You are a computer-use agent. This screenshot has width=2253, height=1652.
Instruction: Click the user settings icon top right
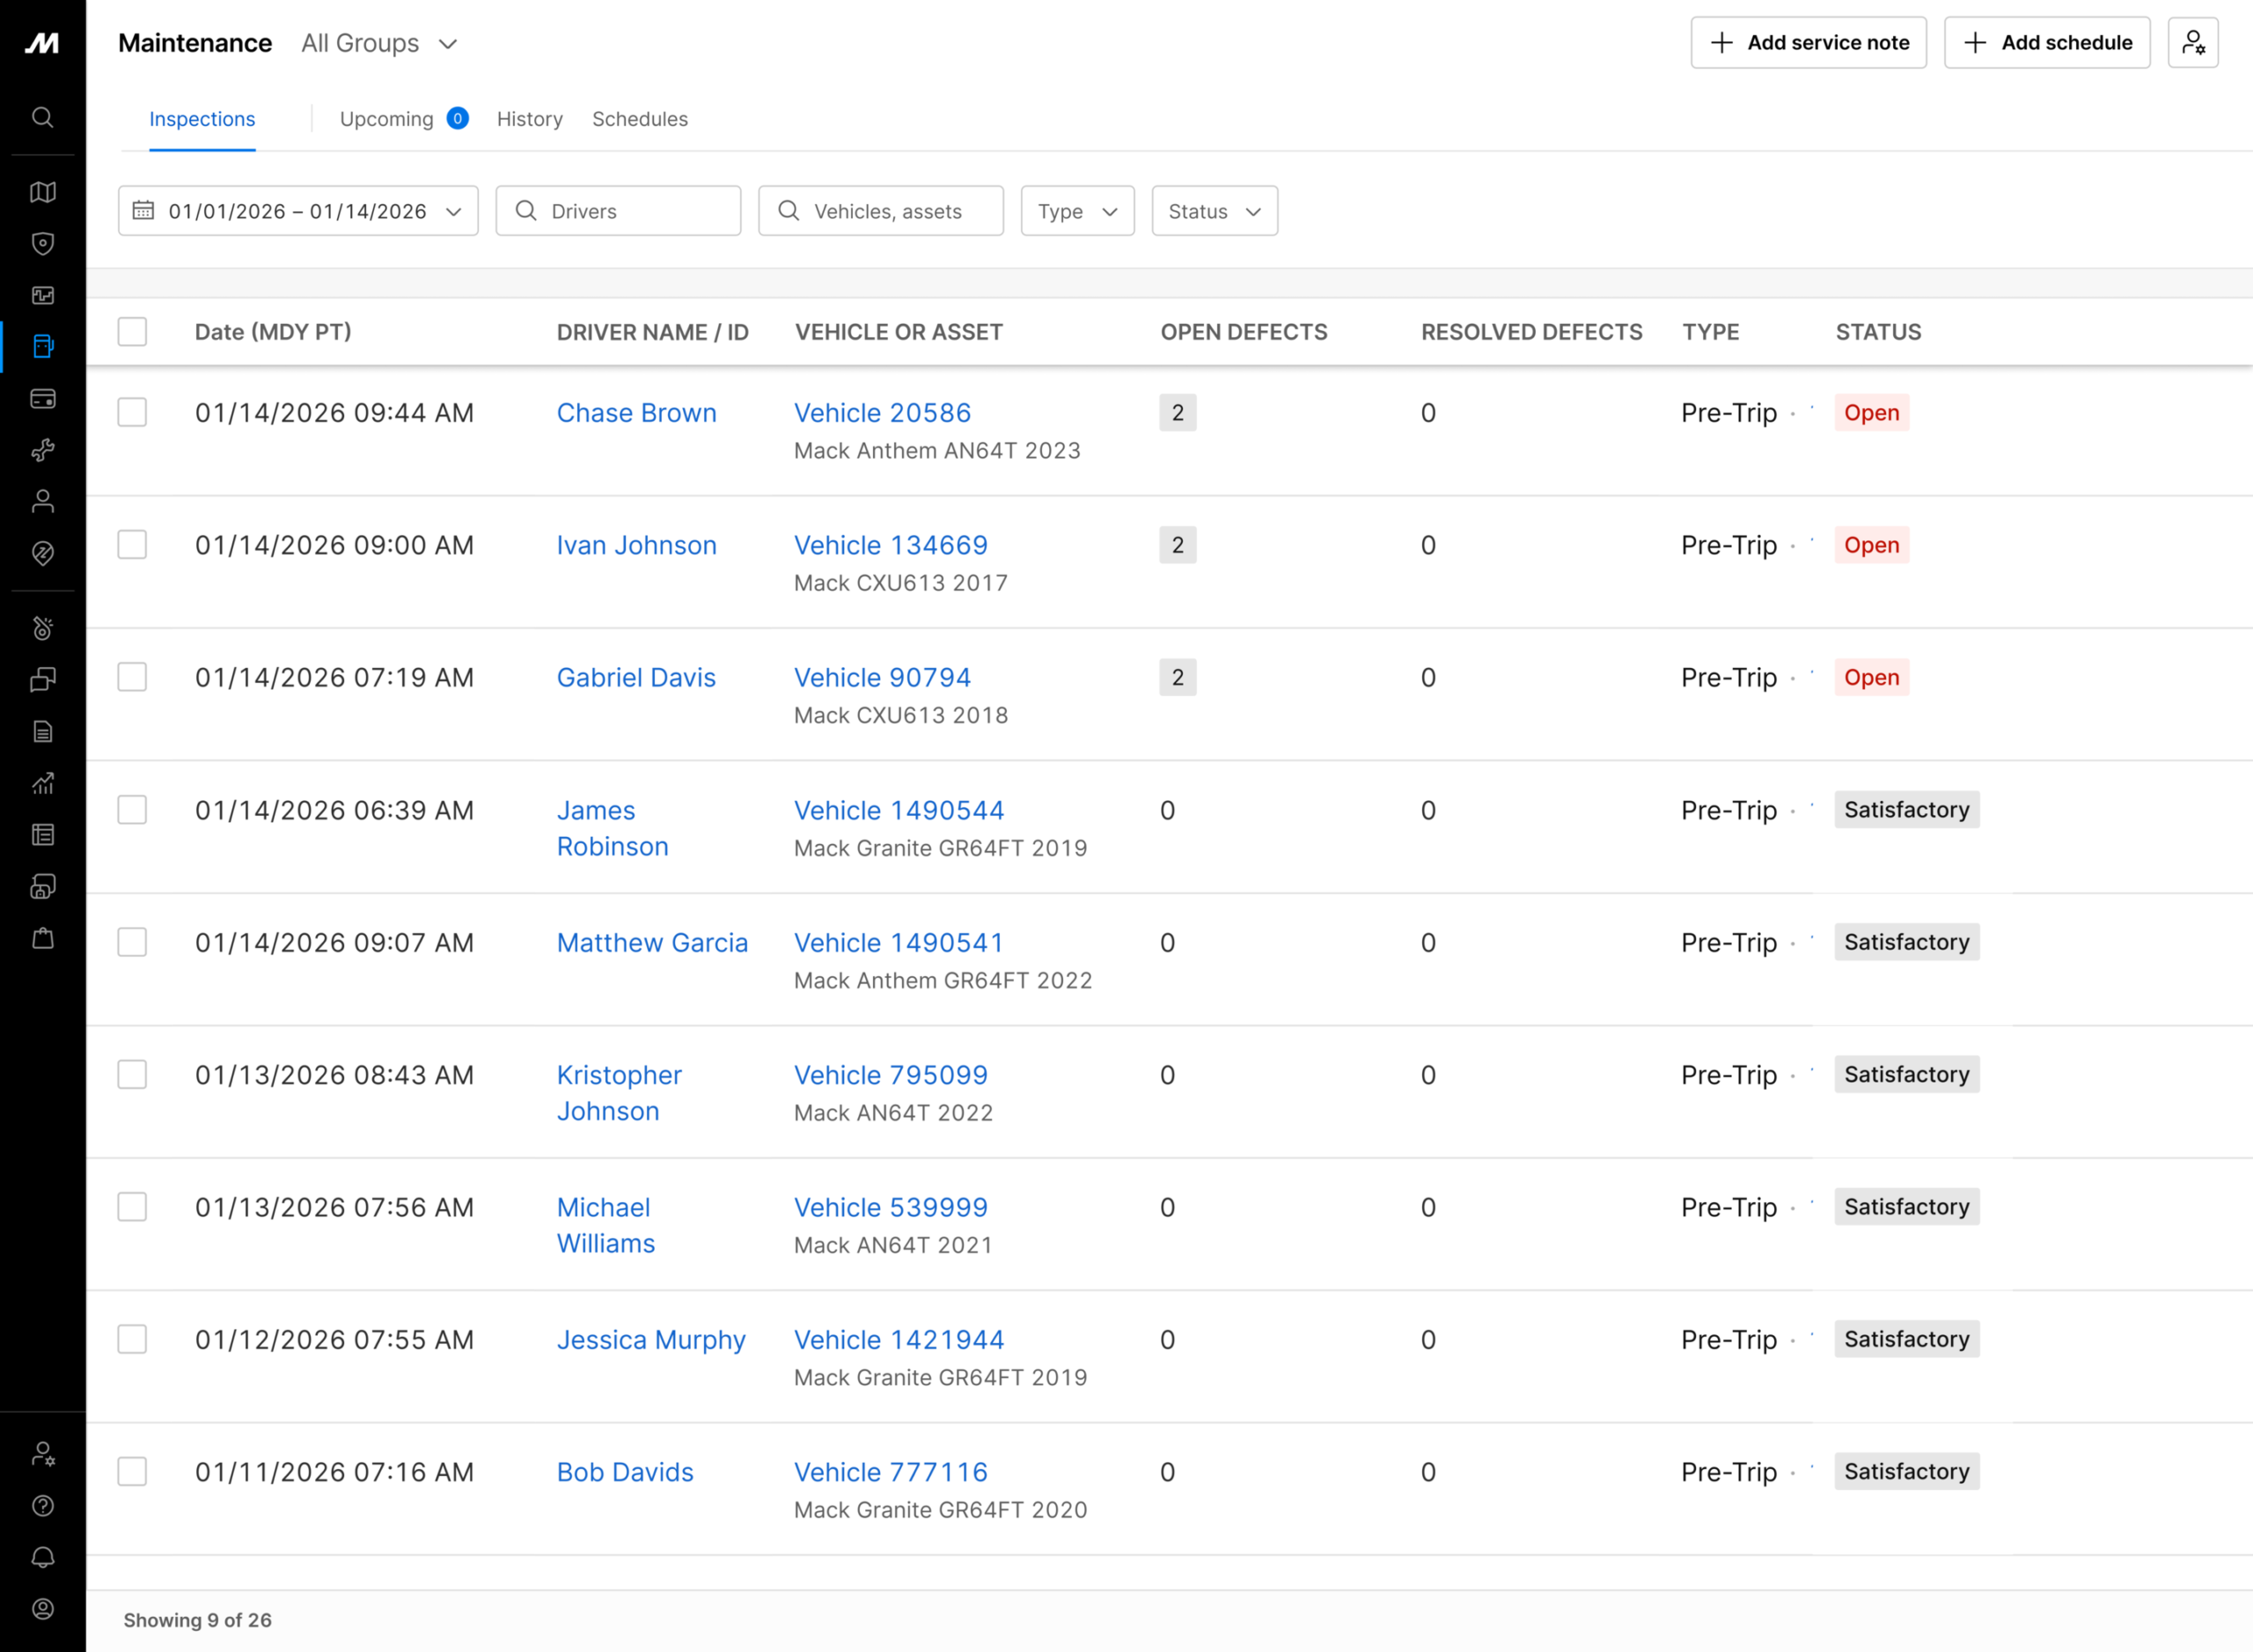point(2192,43)
